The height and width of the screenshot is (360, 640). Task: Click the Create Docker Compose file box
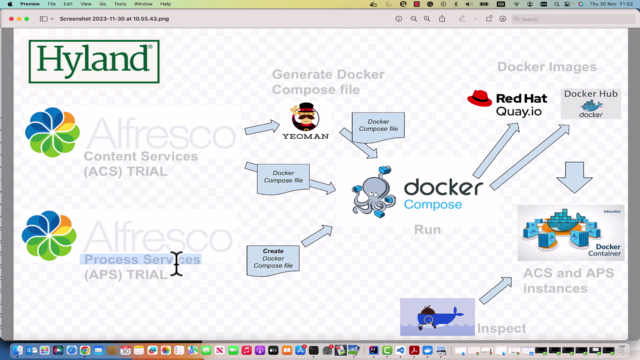coord(273,260)
